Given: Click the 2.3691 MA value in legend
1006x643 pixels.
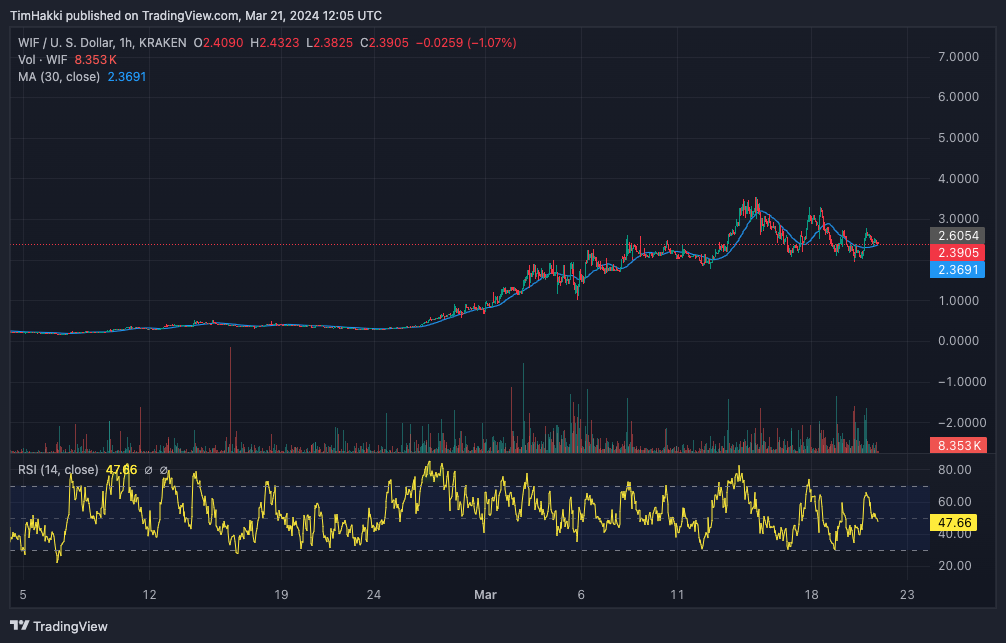Looking at the screenshot, I should pyautogui.click(x=127, y=77).
